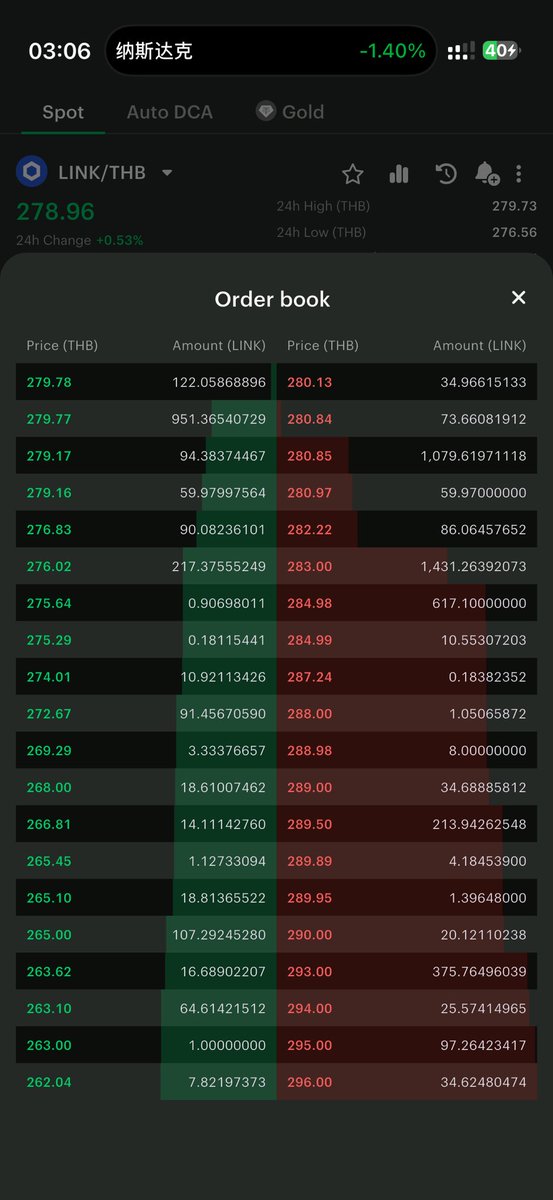Select bid price 263.00
Image resolution: width=553 pixels, height=1200 pixels.
click(x=49, y=1045)
